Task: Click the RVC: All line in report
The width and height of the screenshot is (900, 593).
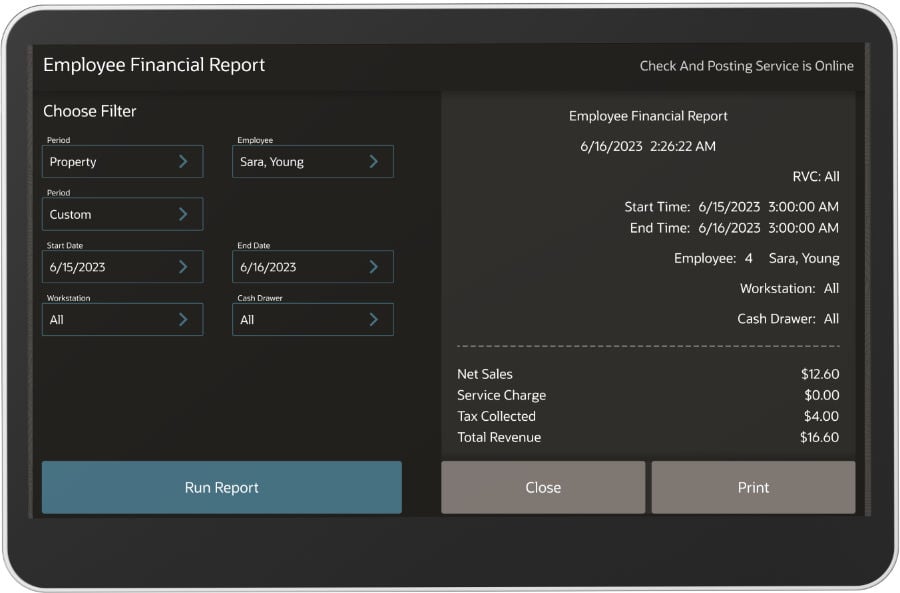Action: coord(816,176)
